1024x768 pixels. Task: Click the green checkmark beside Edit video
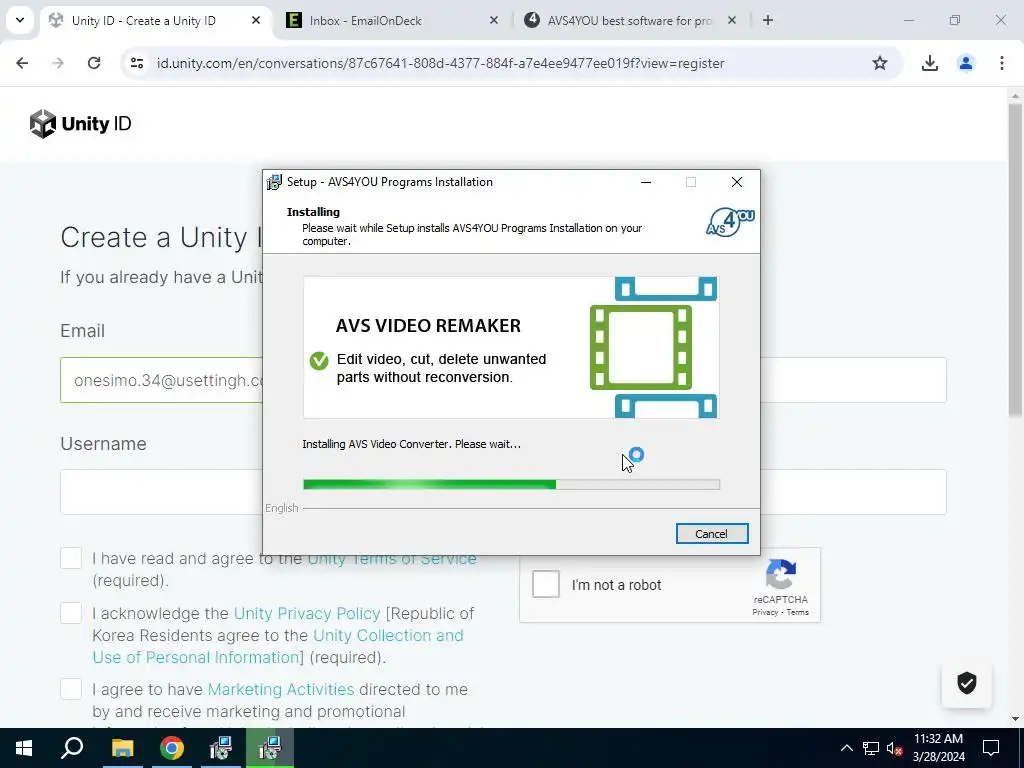coord(319,360)
